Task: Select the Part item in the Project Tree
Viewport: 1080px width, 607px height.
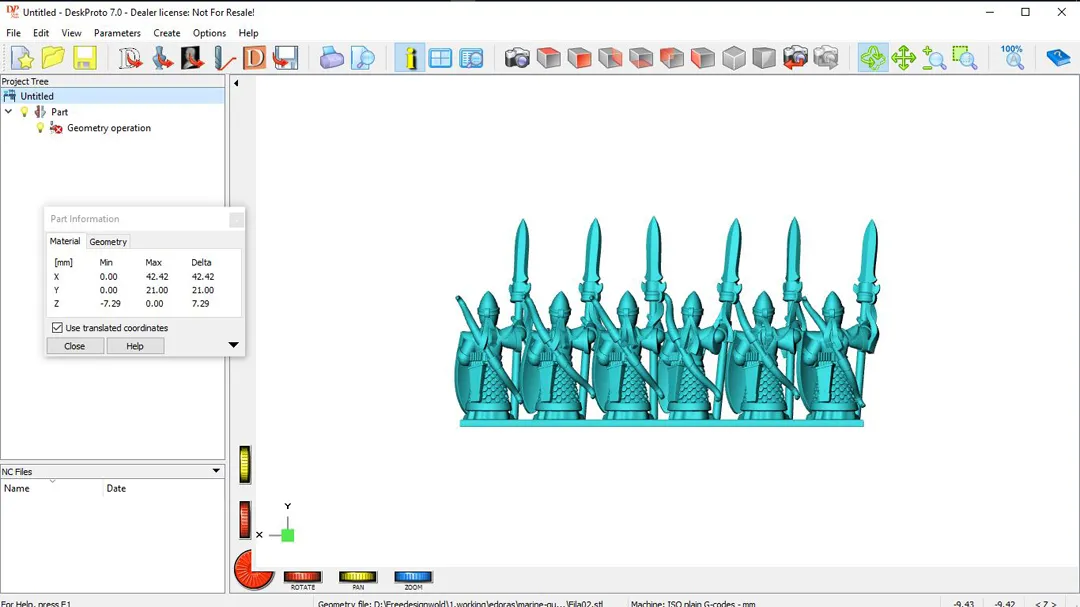Action: pos(59,112)
